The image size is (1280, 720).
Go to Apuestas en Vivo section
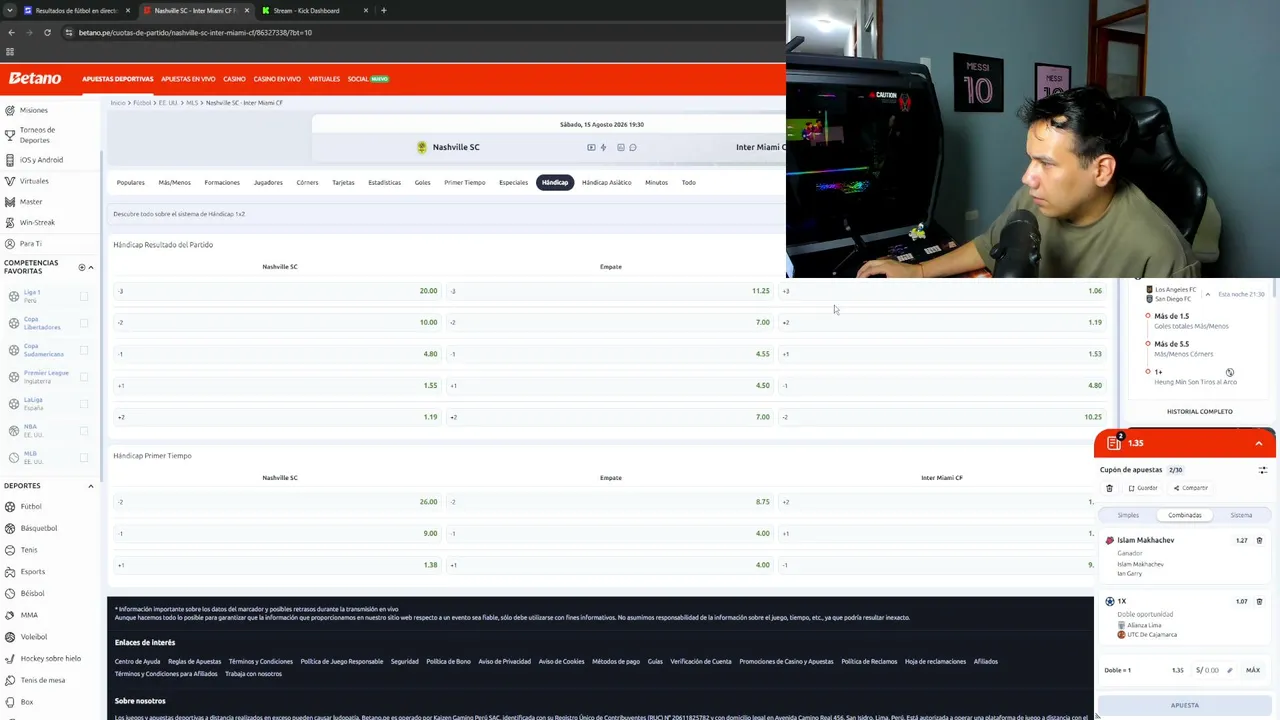[x=188, y=79]
